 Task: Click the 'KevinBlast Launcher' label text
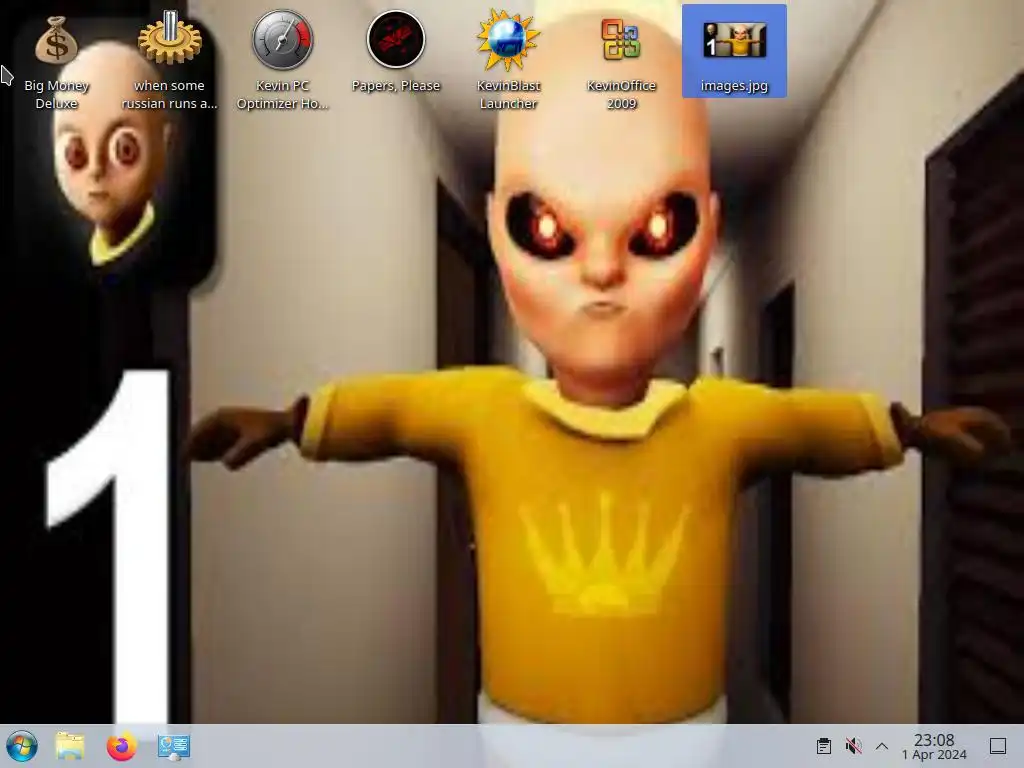508,94
